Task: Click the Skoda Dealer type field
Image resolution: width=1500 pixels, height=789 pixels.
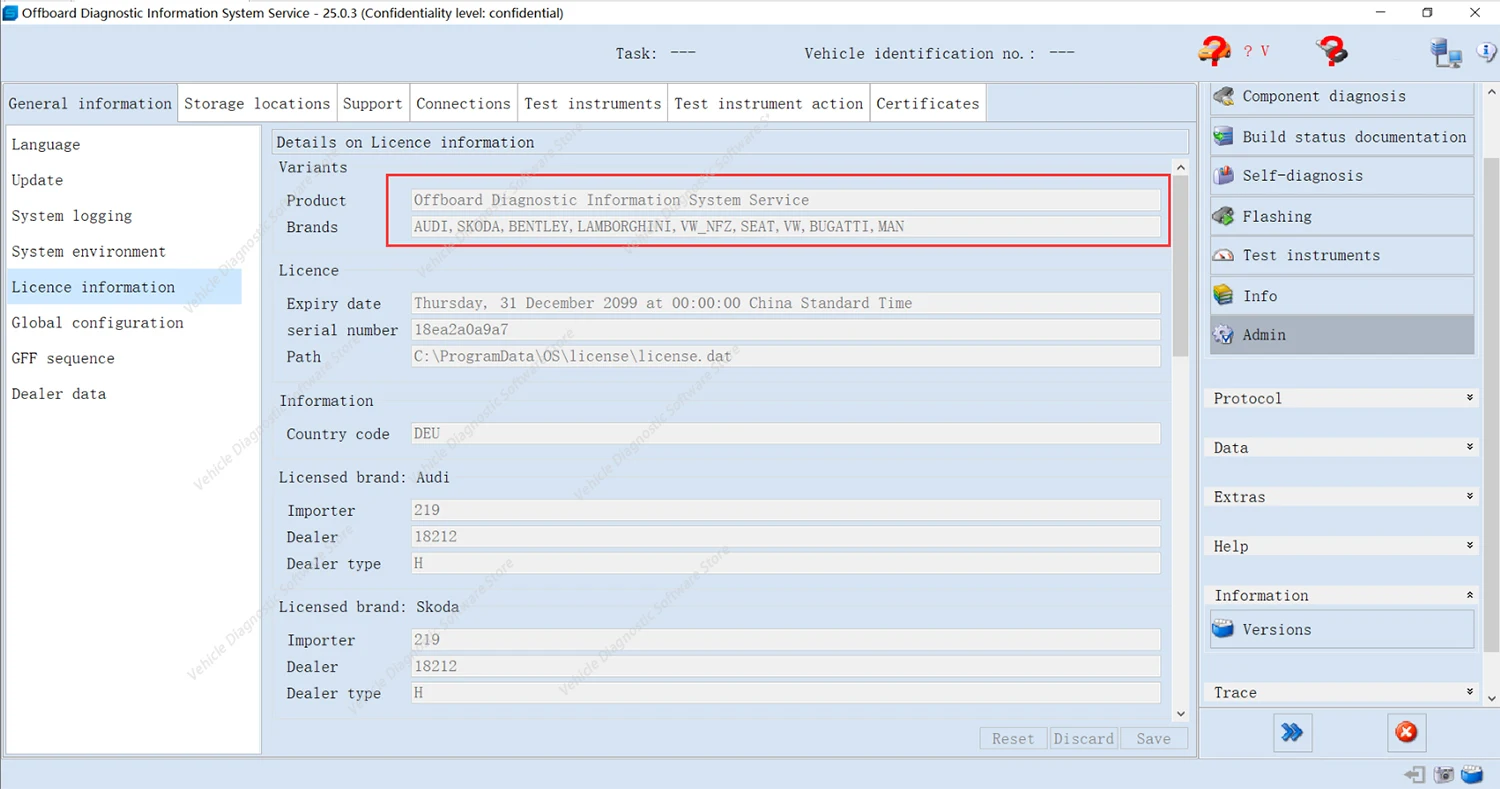Action: (786, 693)
